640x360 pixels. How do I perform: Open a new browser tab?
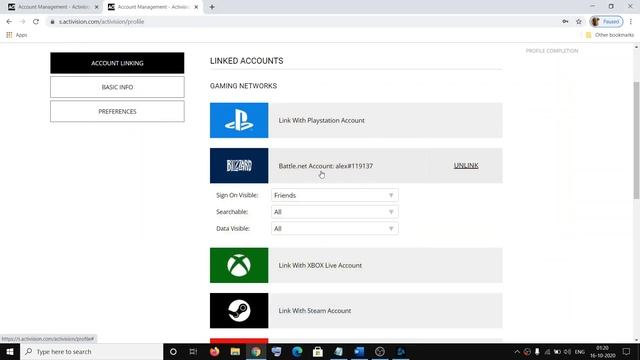coord(212,7)
